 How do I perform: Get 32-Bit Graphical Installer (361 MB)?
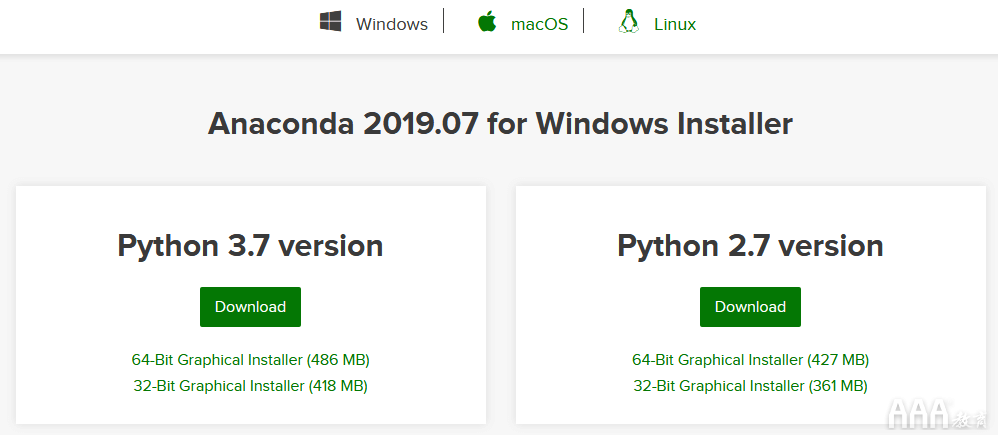[x=750, y=385]
